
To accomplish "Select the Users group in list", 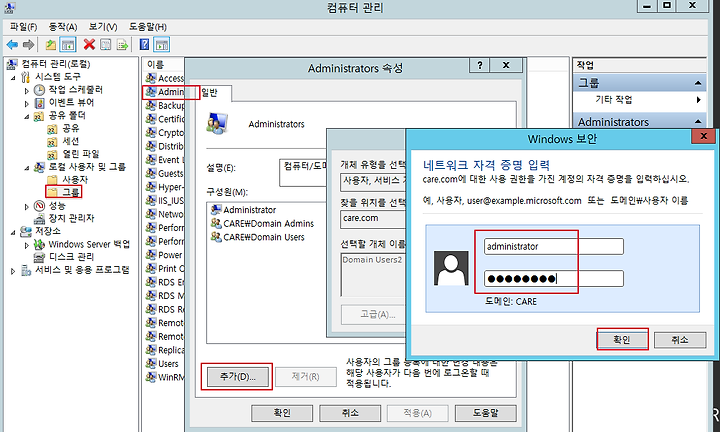I will click(x=163, y=364).
